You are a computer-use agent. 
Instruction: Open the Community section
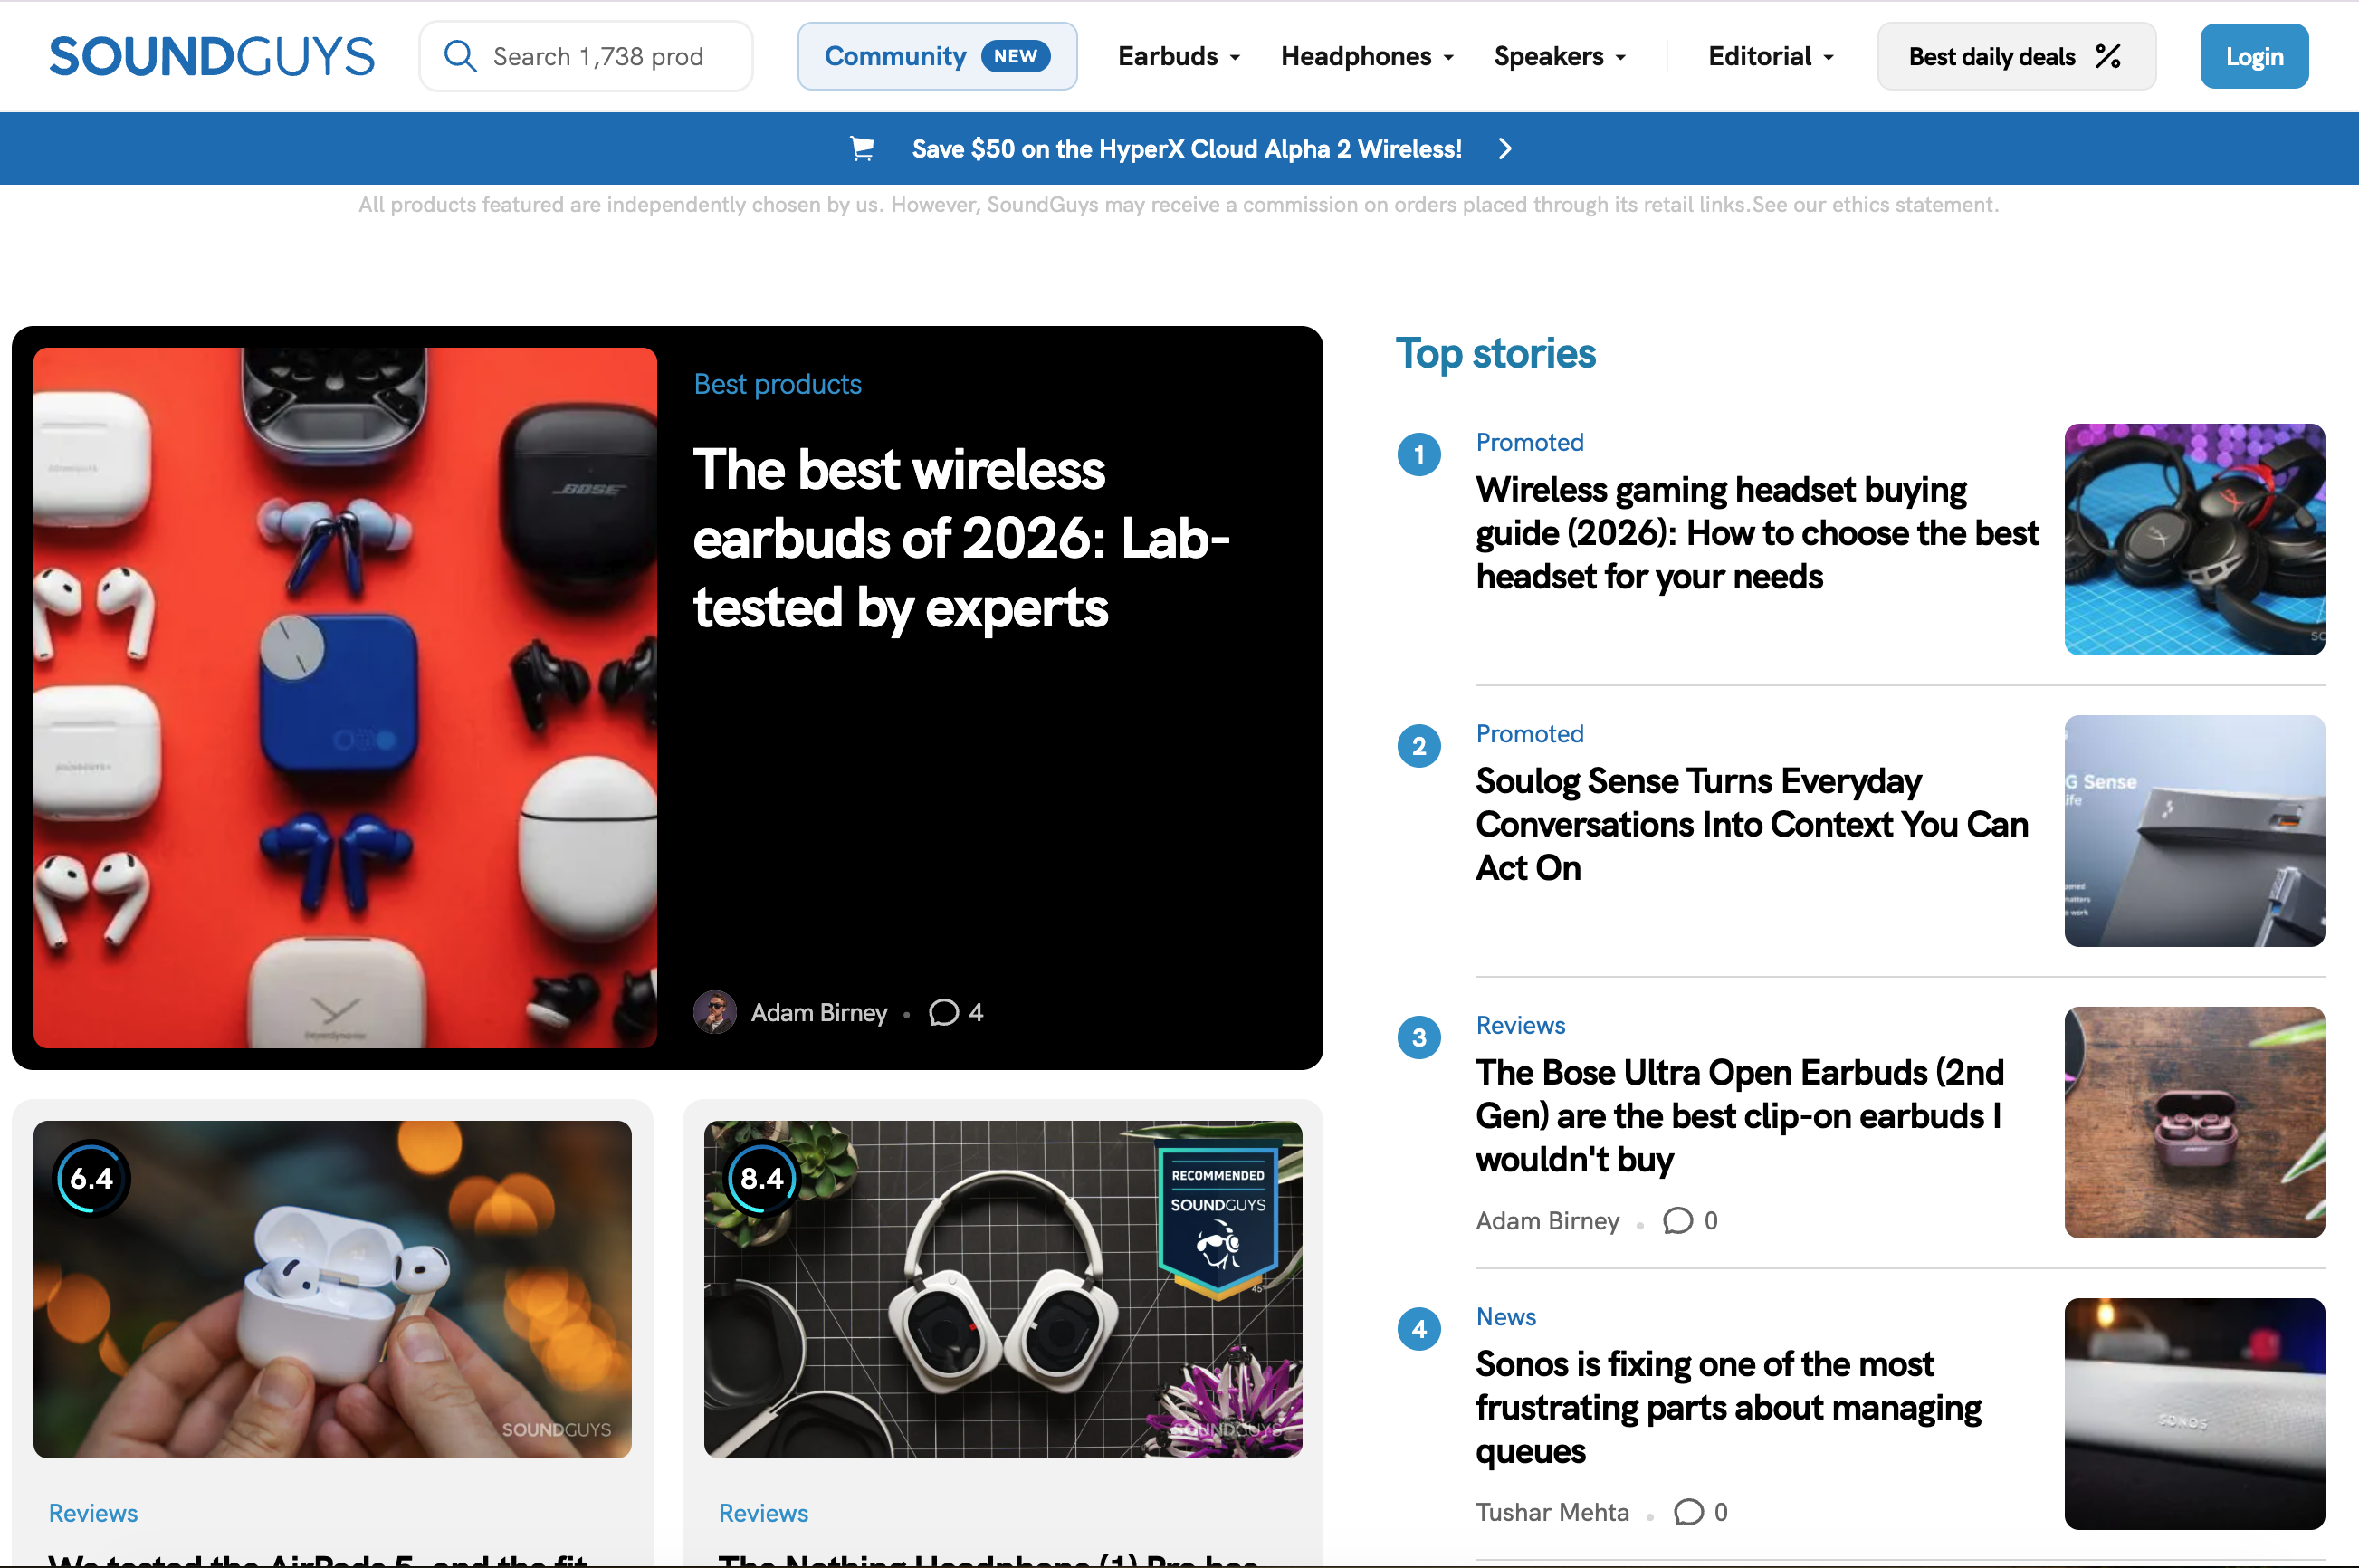(937, 56)
